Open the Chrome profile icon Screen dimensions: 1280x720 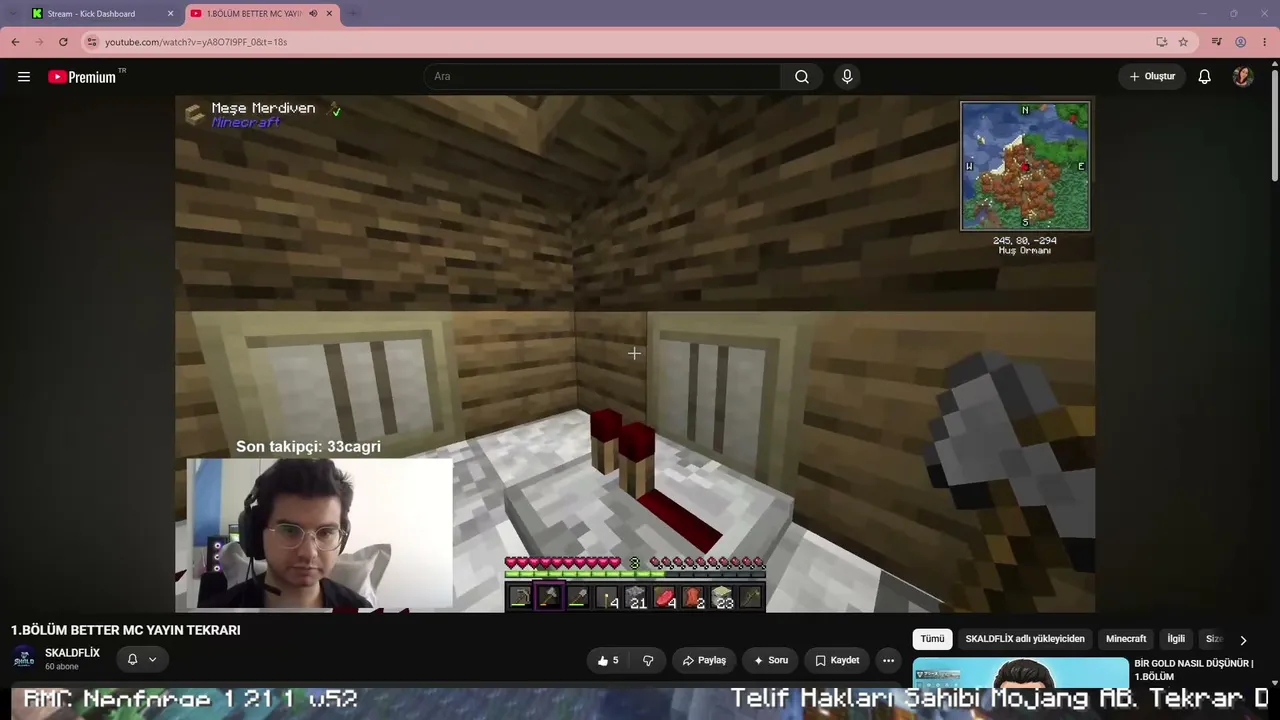pos(1240,42)
